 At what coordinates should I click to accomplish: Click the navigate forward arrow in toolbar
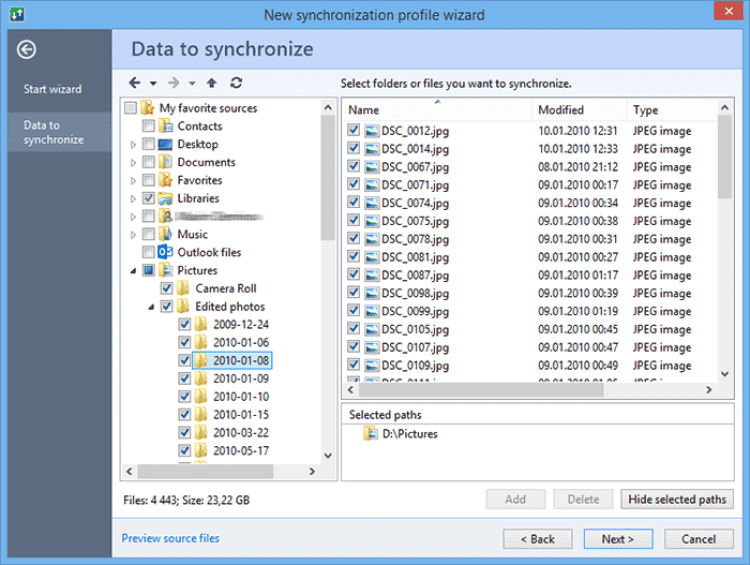tap(174, 83)
